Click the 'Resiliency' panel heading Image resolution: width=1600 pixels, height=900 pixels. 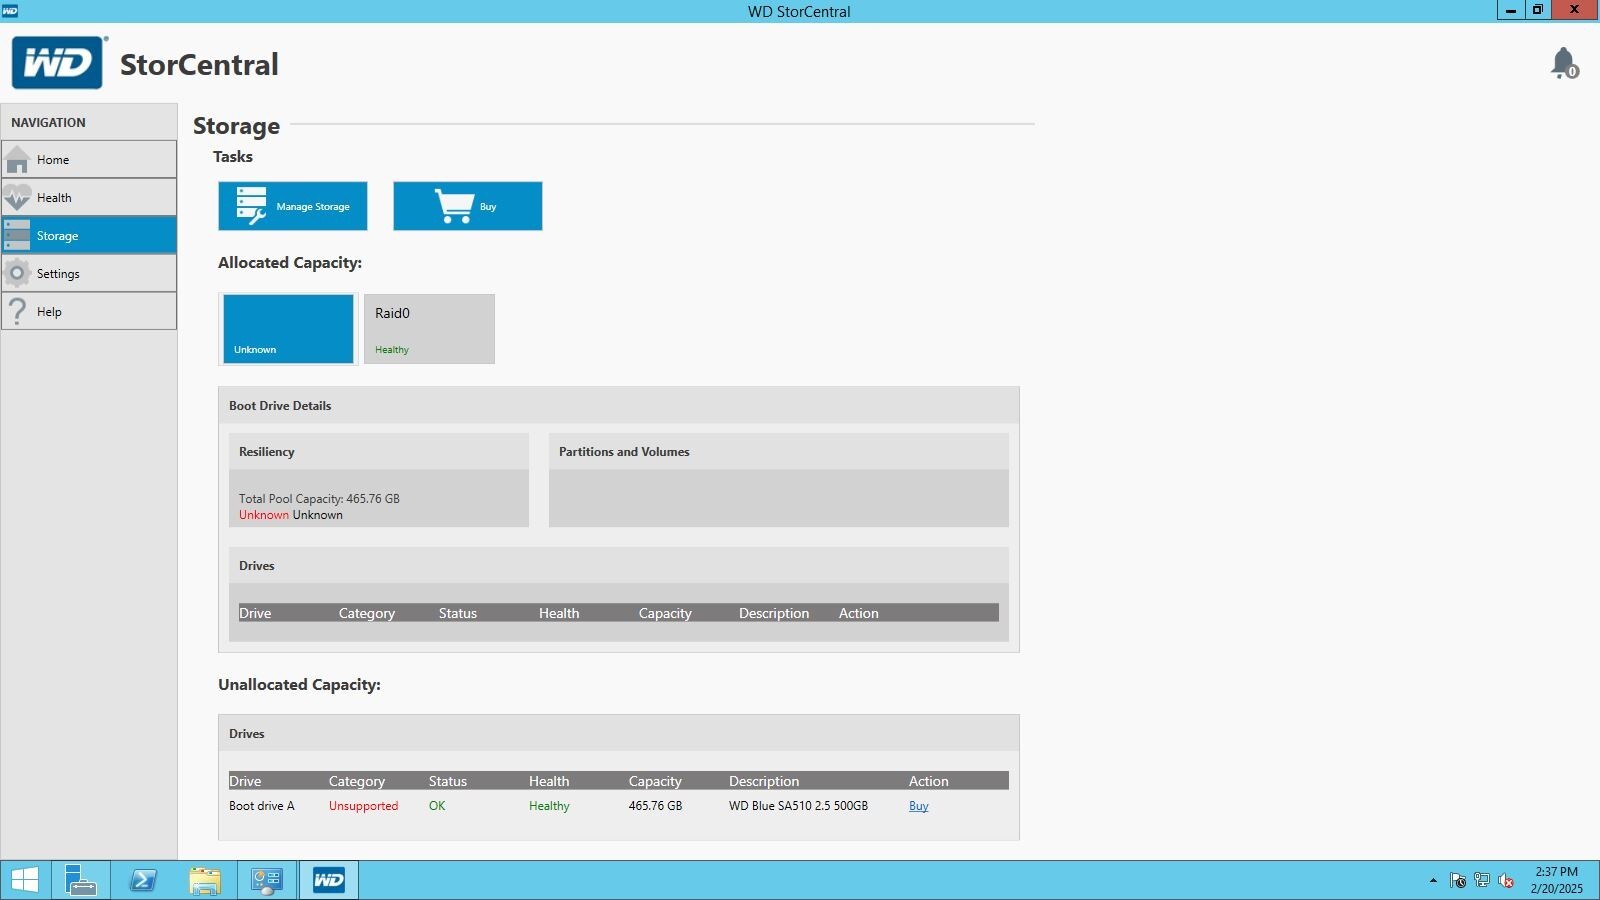pyautogui.click(x=267, y=452)
